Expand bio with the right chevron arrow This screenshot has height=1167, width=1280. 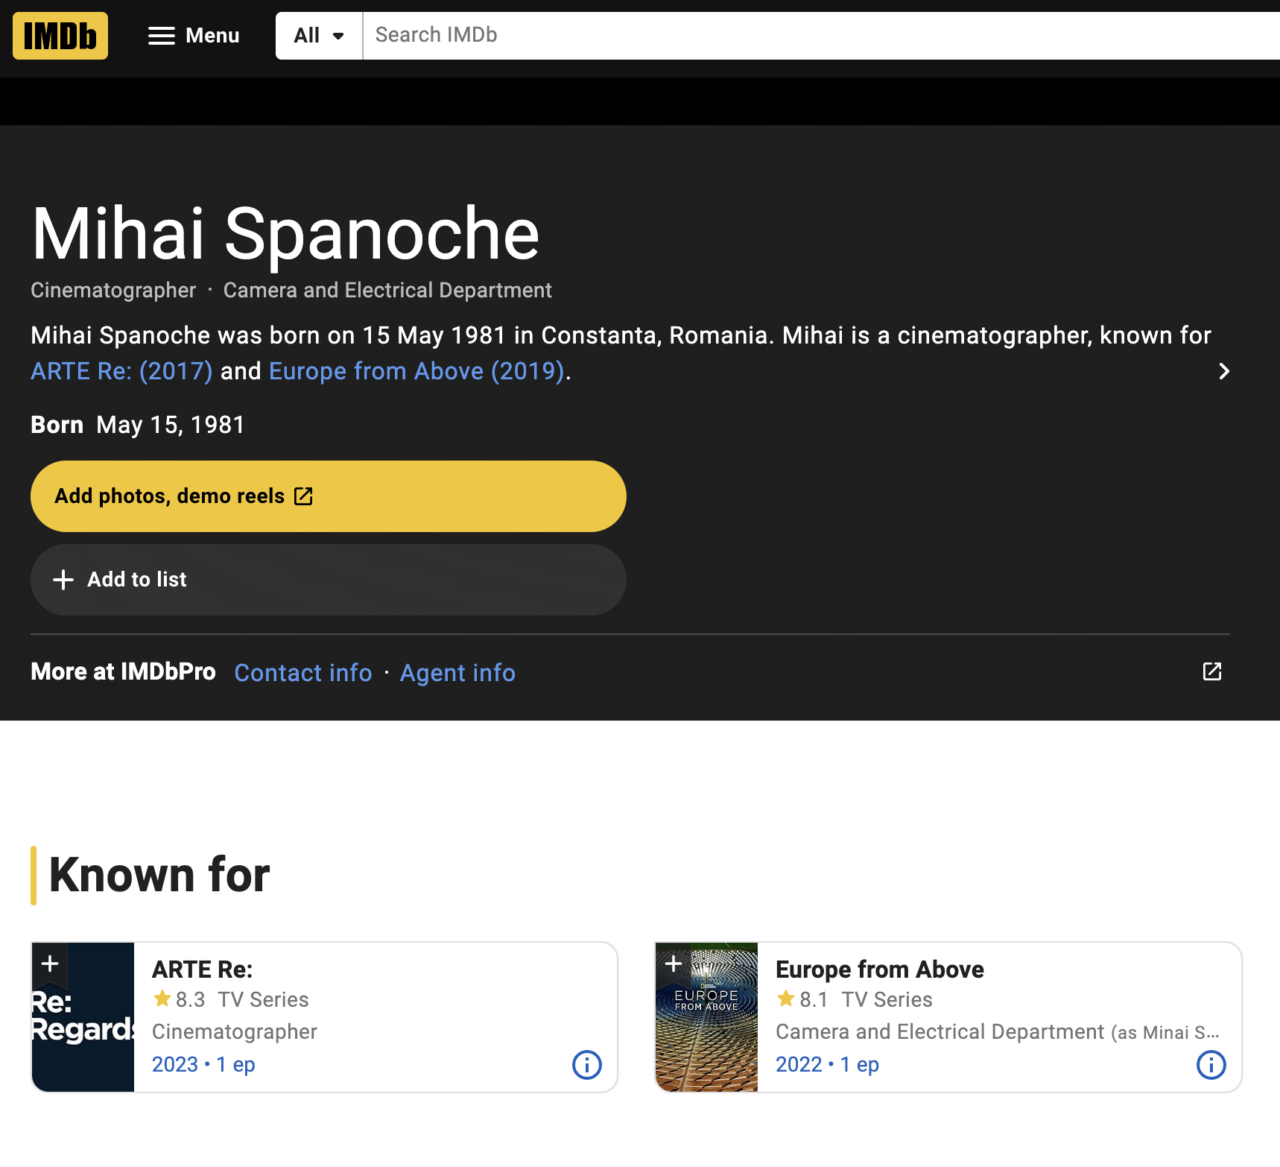[x=1224, y=372]
